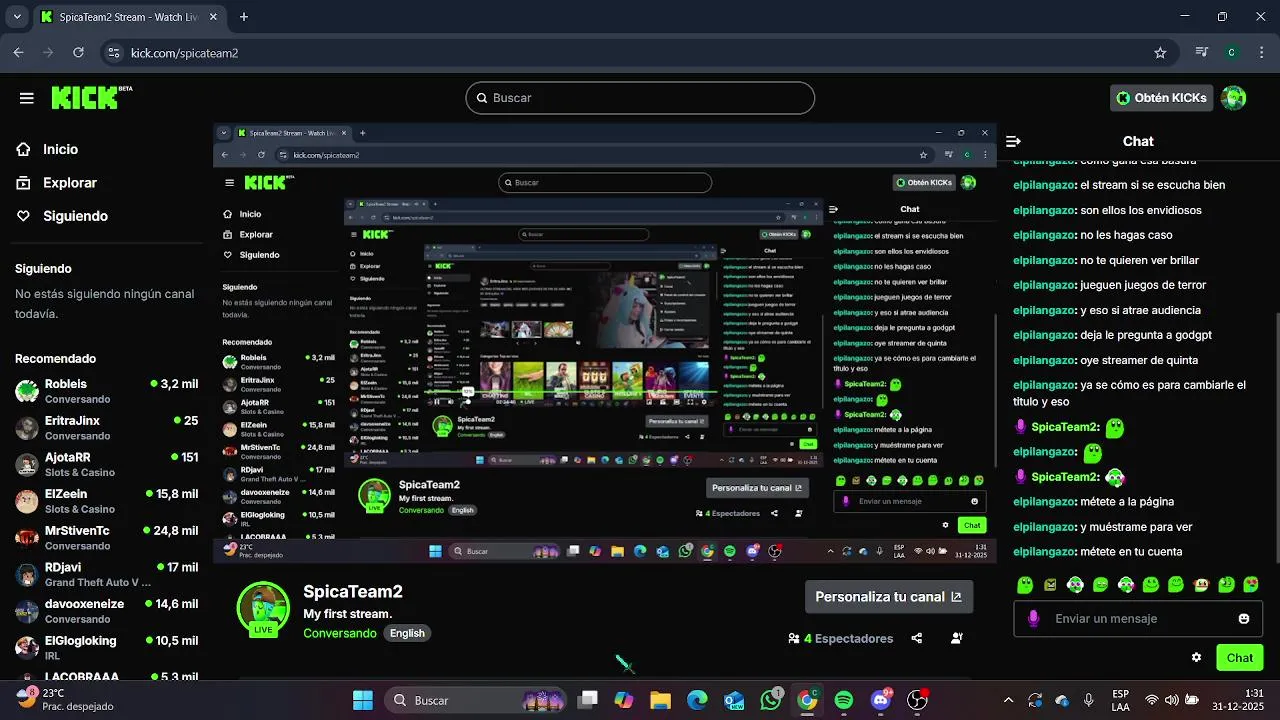
Task: Open OBS Studio from the taskbar
Action: [x=917, y=700]
